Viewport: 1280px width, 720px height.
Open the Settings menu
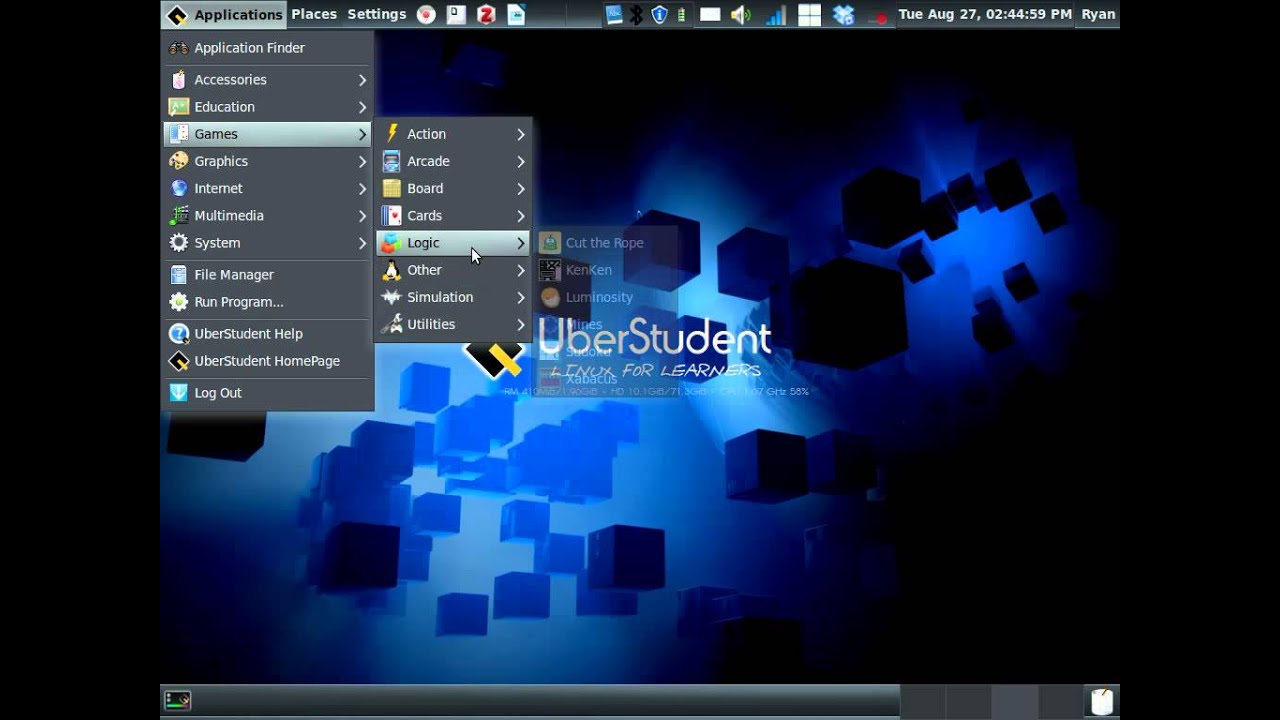pyautogui.click(x=376, y=14)
